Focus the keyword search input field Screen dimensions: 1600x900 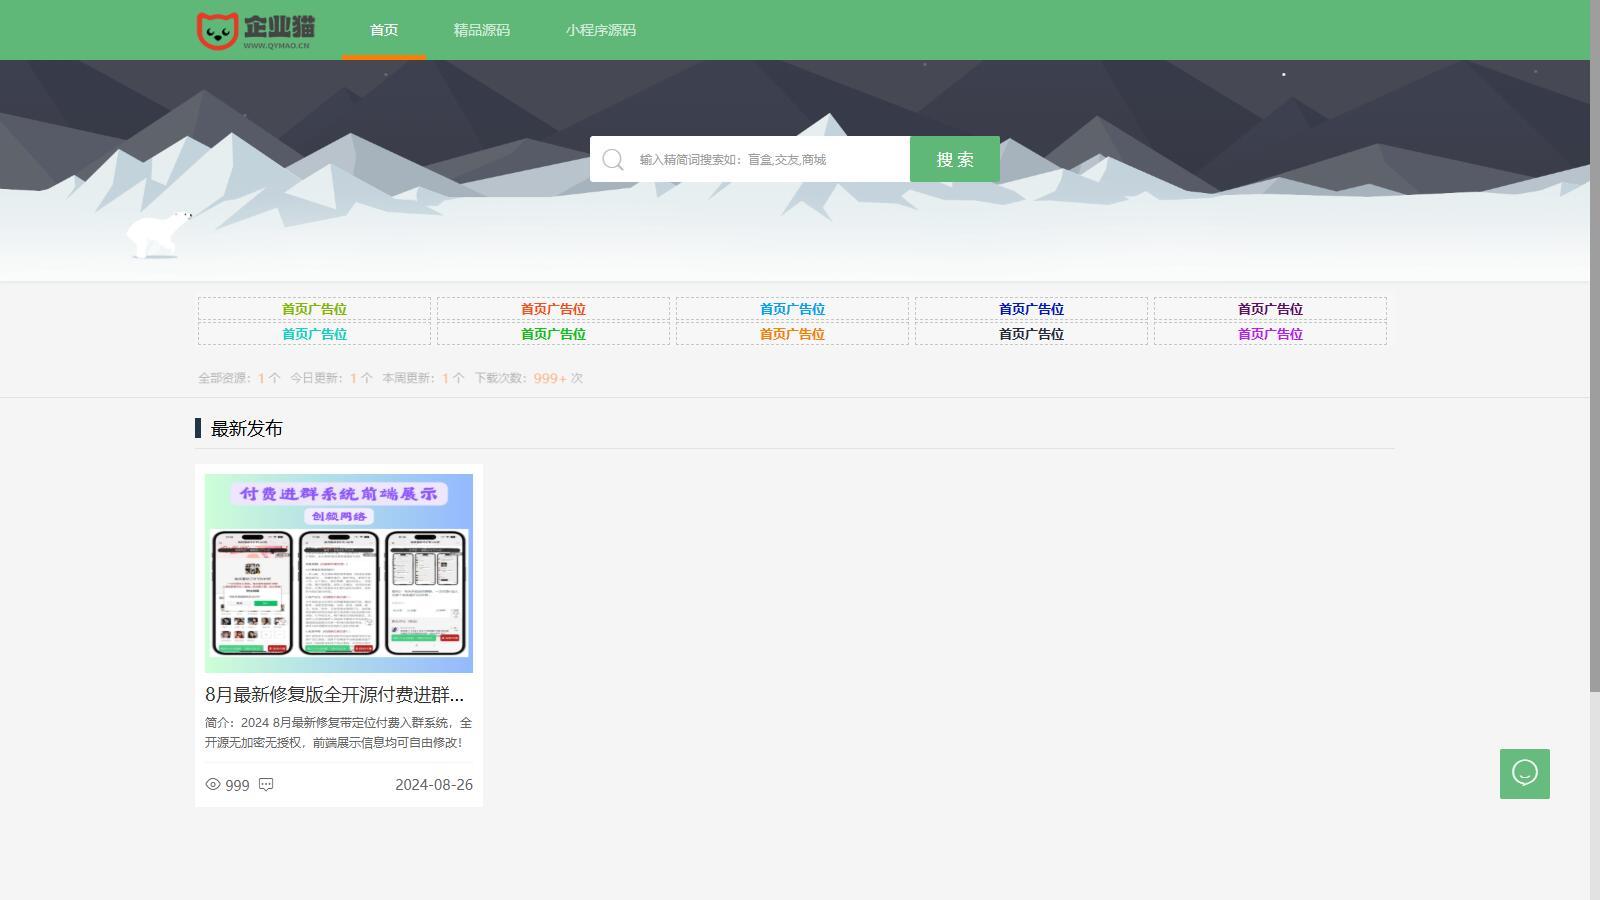click(770, 159)
